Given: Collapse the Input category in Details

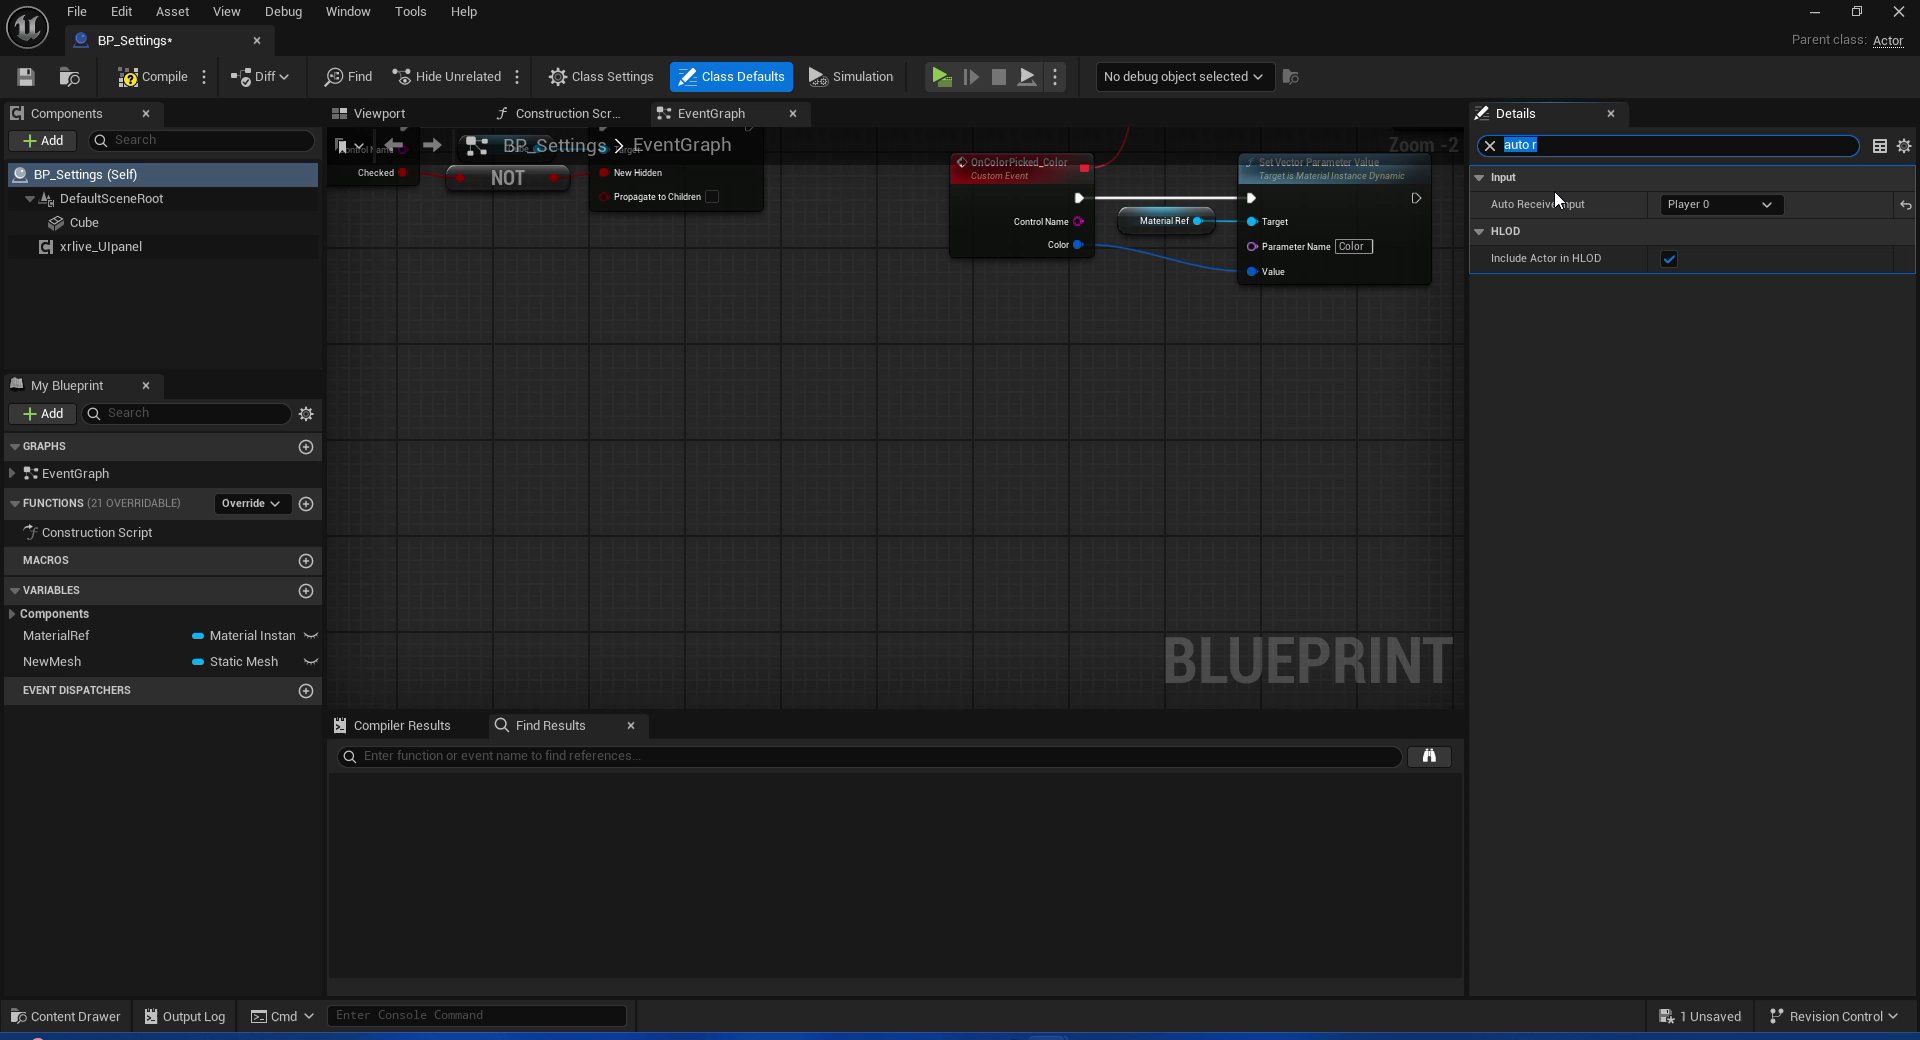Looking at the screenshot, I should click(1479, 178).
